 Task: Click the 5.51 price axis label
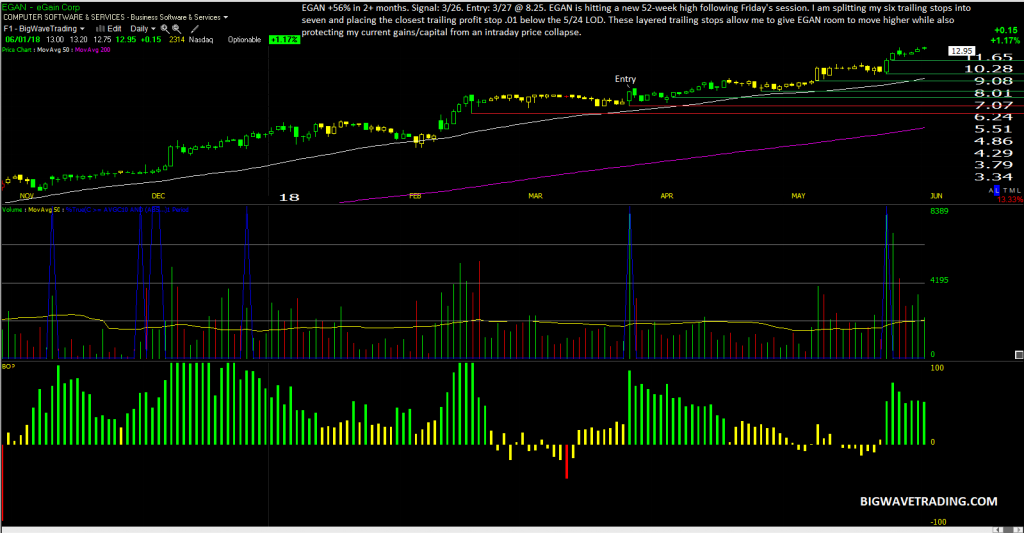(993, 129)
